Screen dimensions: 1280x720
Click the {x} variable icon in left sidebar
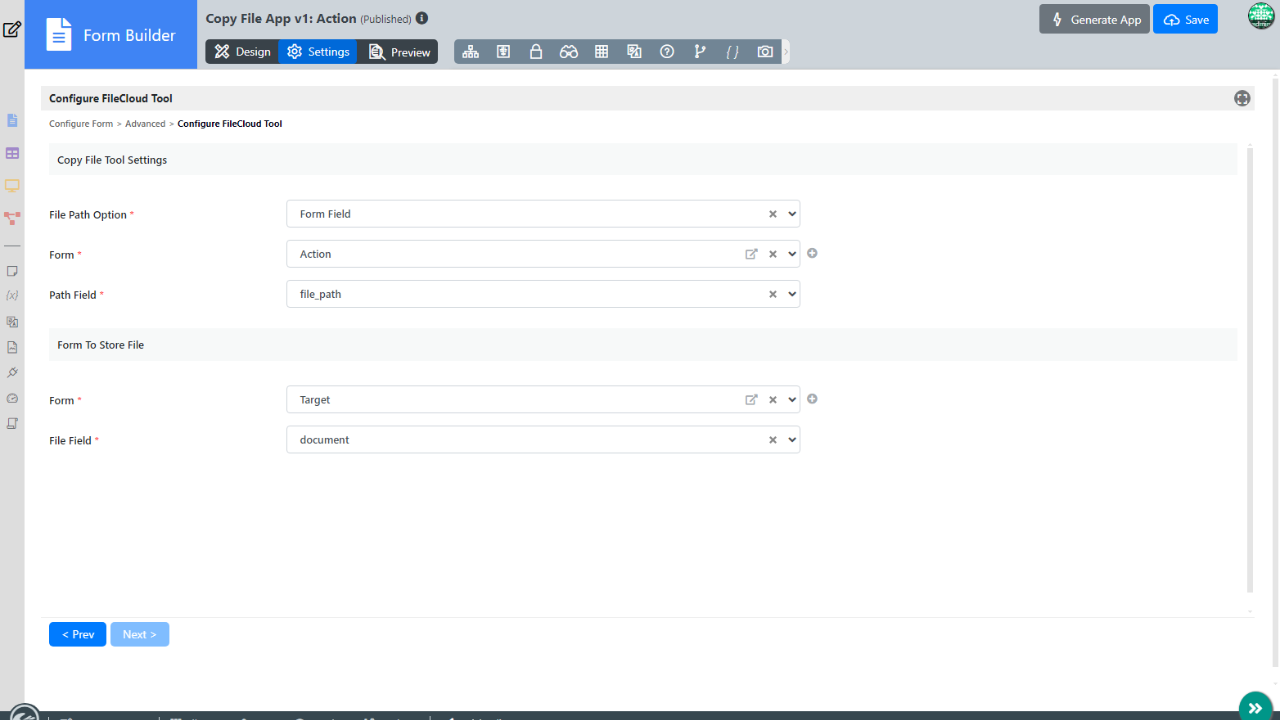(x=12, y=295)
